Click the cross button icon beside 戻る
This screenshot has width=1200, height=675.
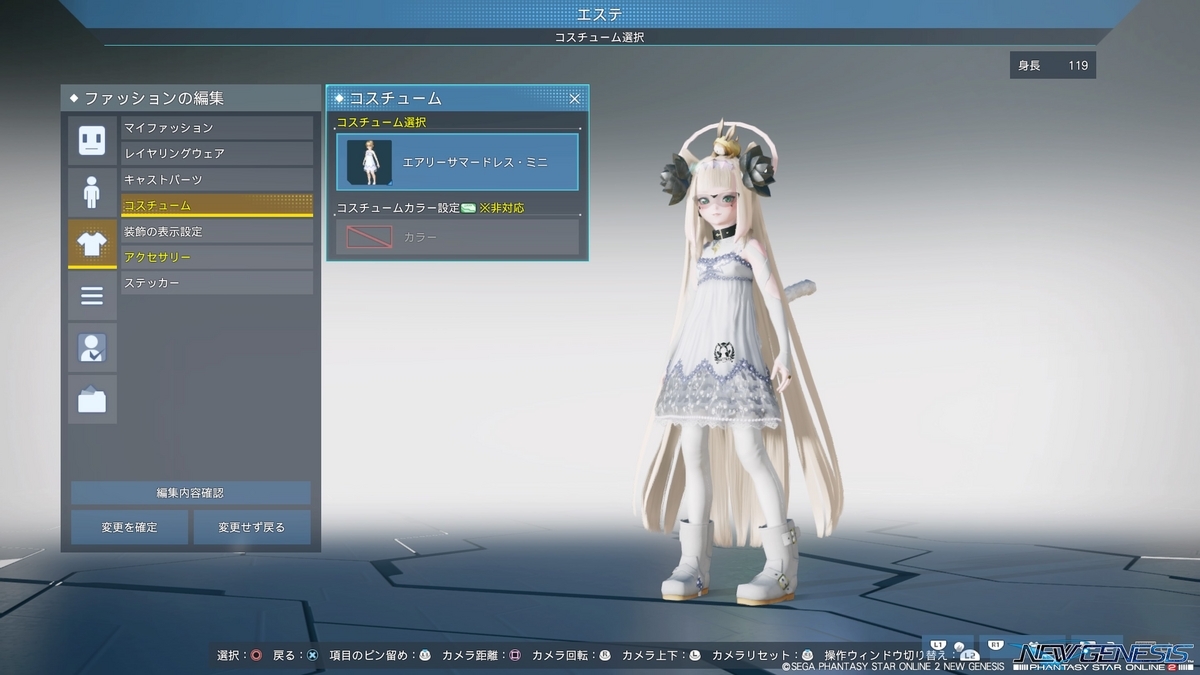(312, 656)
